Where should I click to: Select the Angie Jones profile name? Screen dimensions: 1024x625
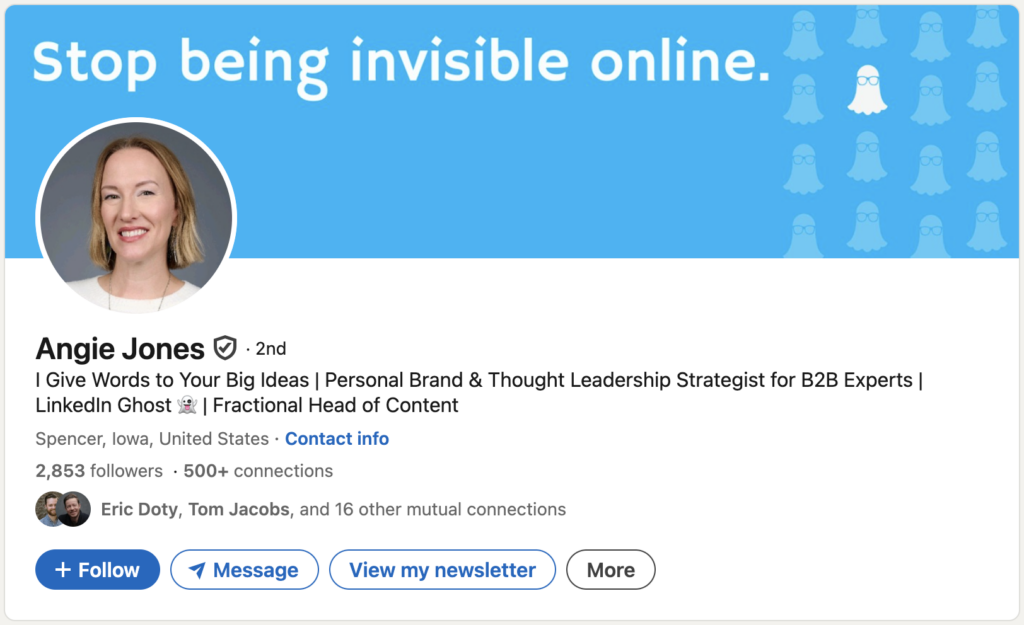tap(120, 348)
